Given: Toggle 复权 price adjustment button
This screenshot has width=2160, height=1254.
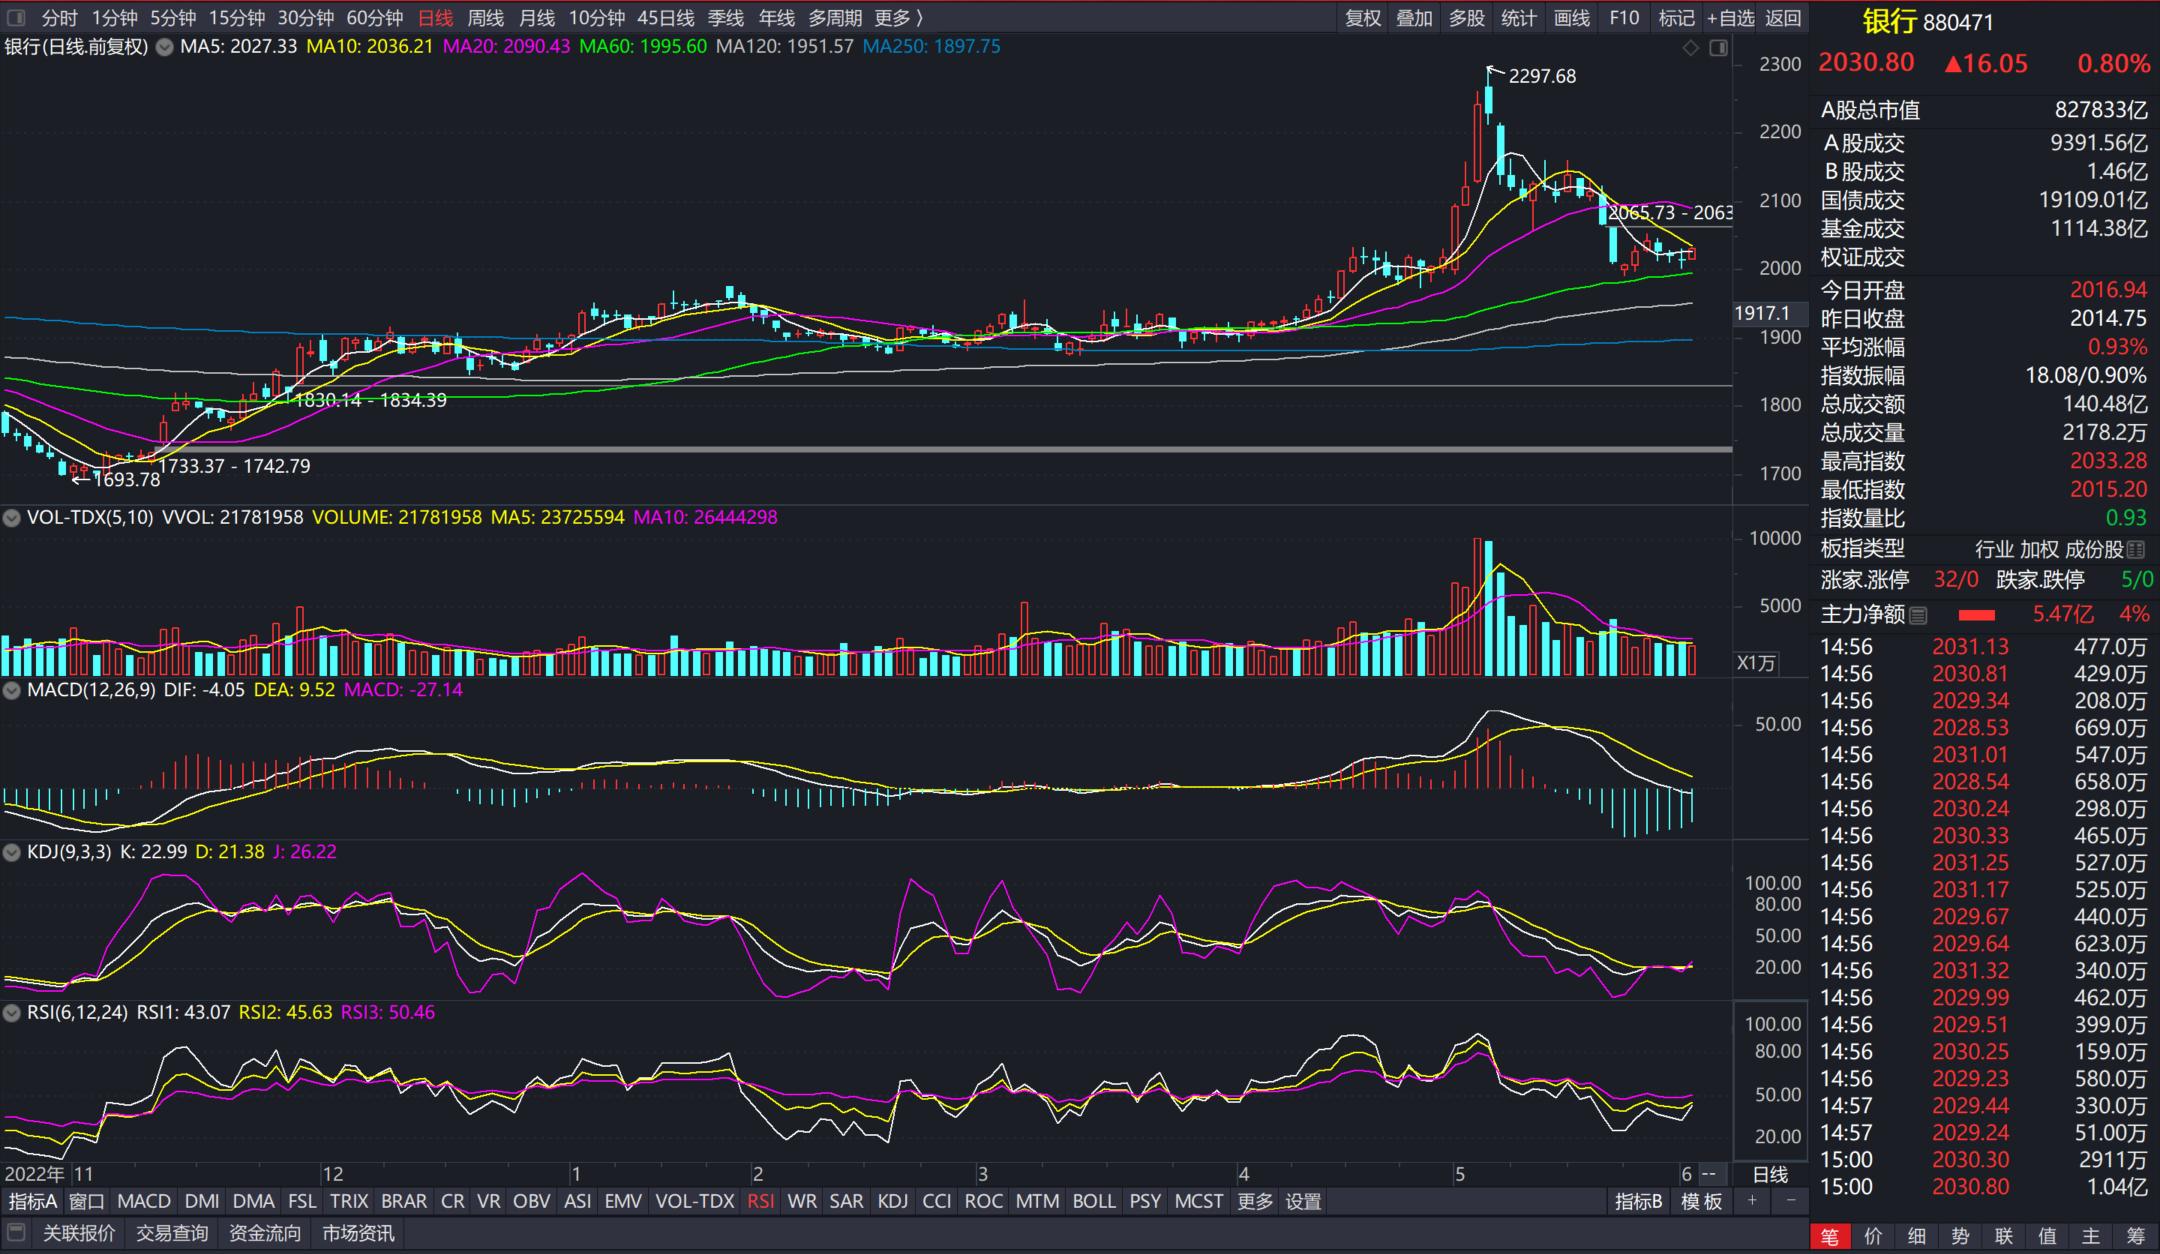Looking at the screenshot, I should point(1362,18).
